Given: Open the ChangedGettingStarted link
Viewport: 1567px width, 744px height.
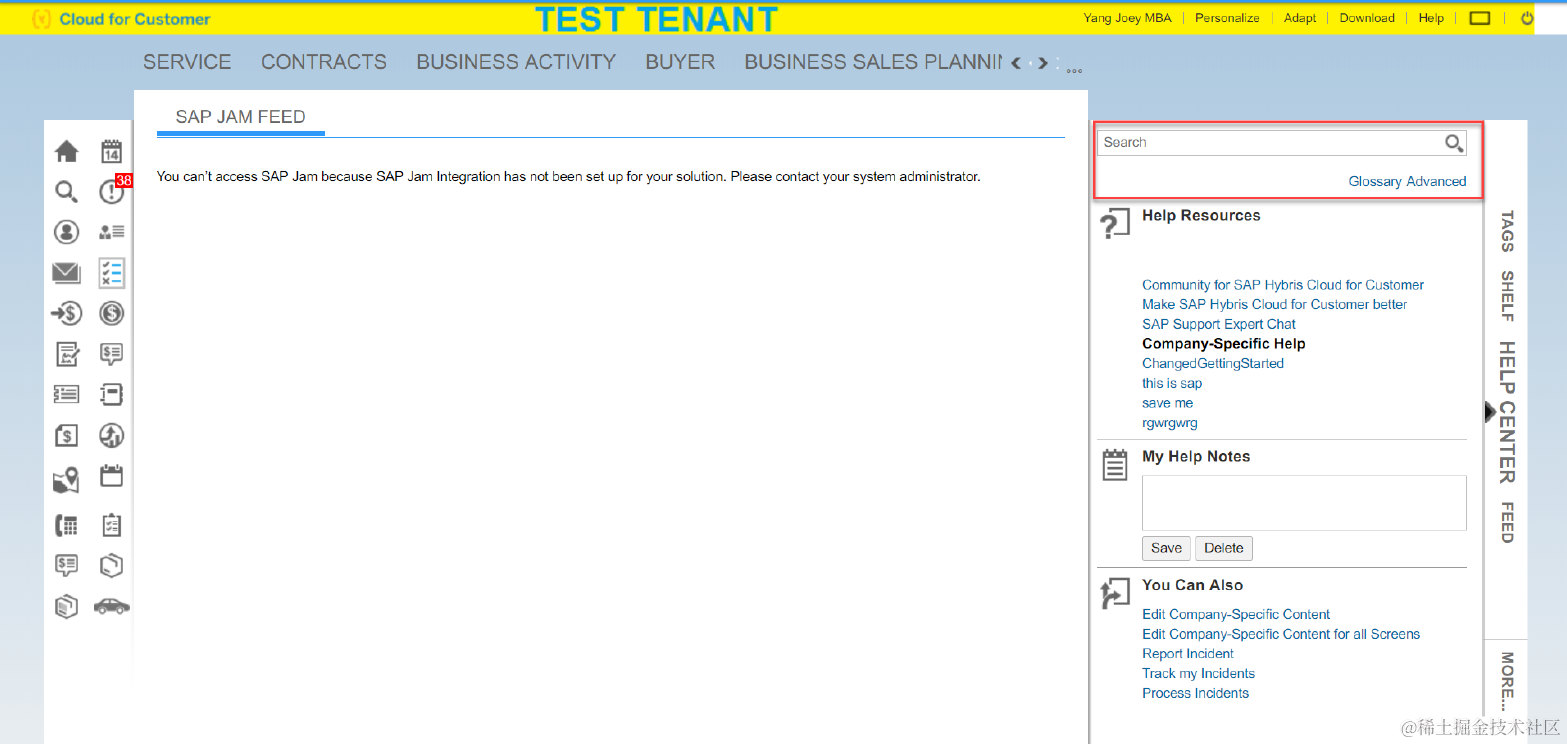Looking at the screenshot, I should [x=1213, y=364].
